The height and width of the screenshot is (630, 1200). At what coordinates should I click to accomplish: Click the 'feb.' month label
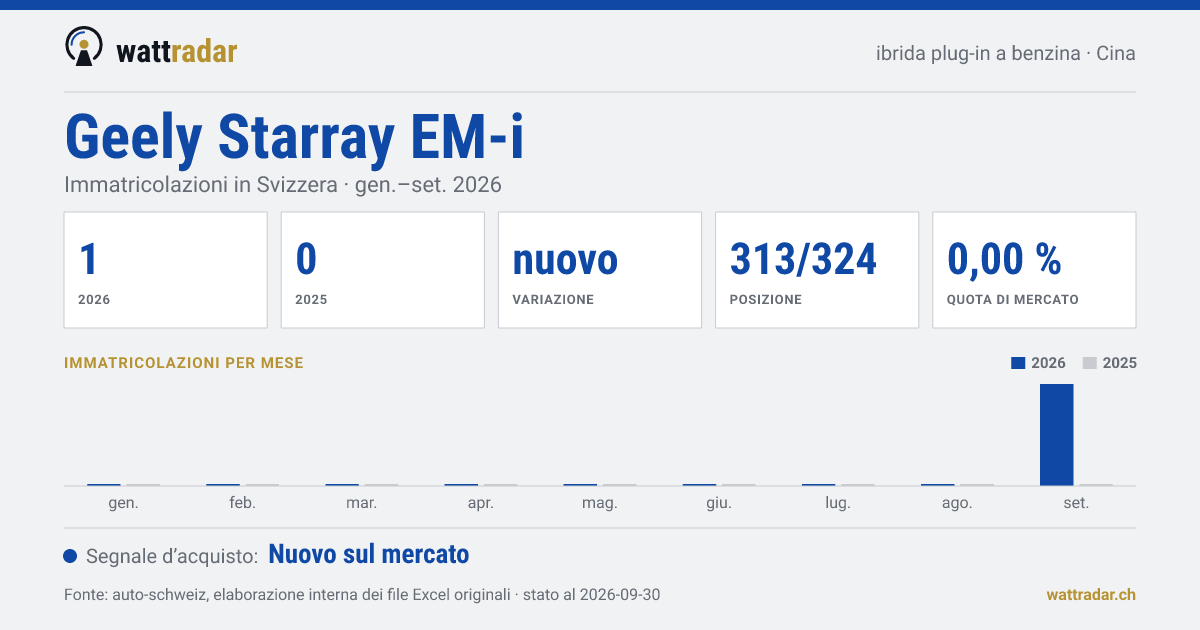coord(242,503)
